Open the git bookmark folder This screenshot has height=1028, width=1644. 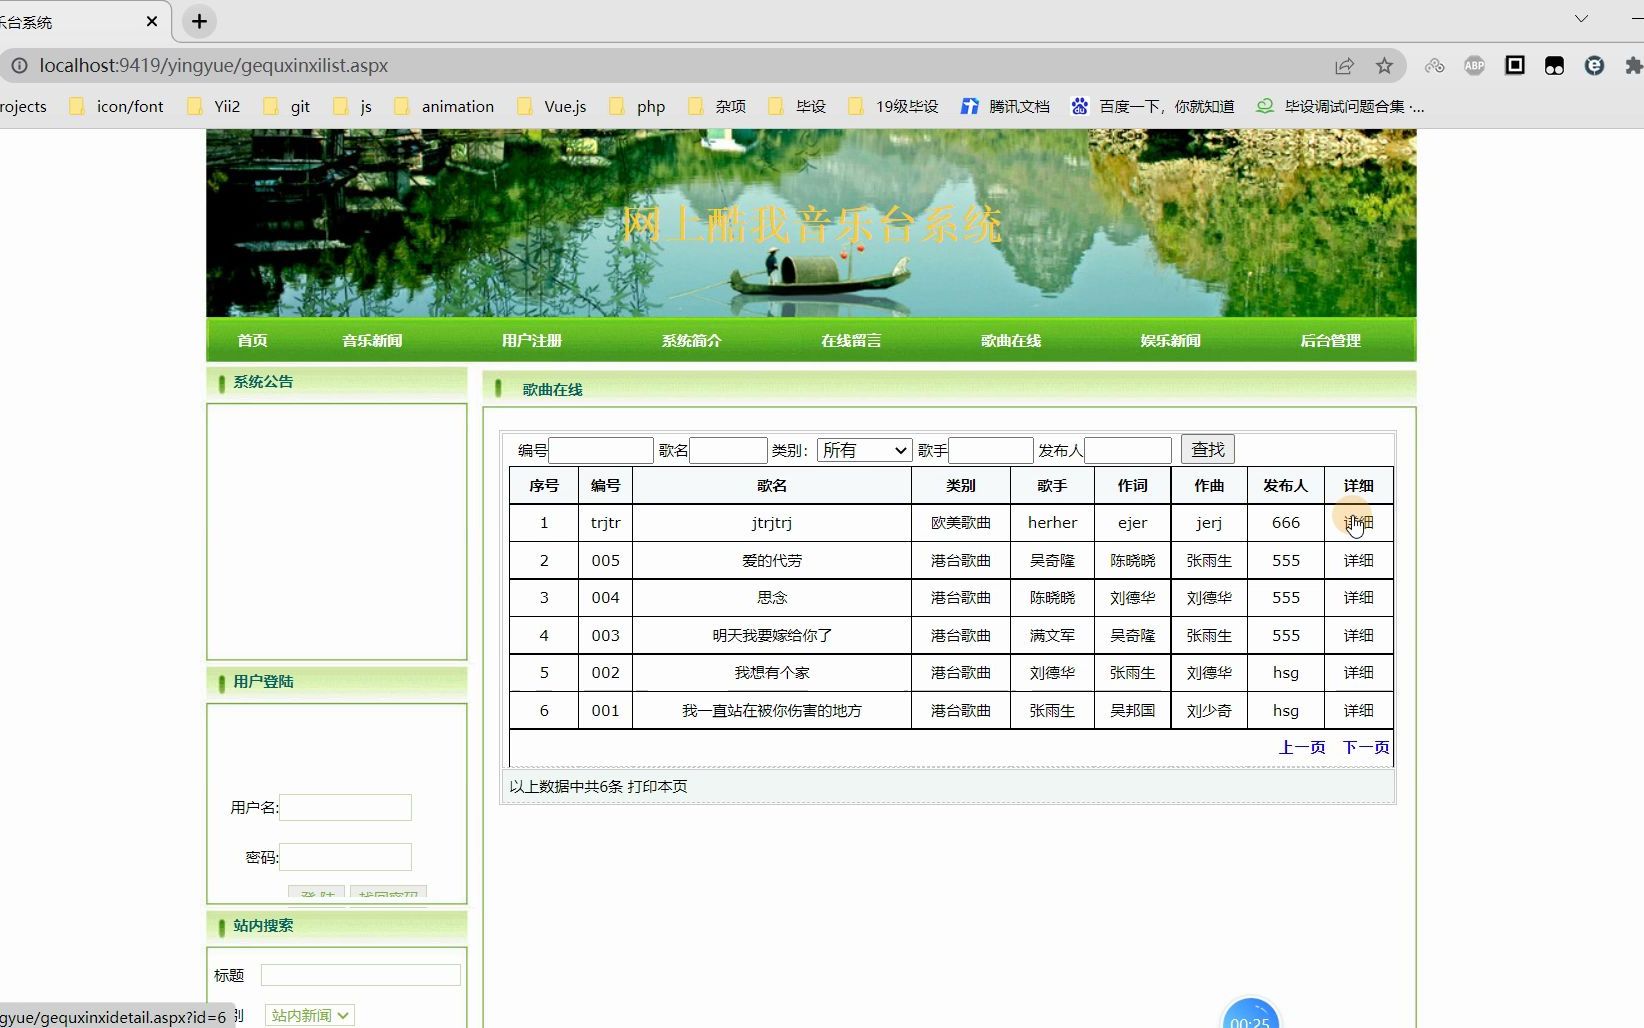pos(287,107)
